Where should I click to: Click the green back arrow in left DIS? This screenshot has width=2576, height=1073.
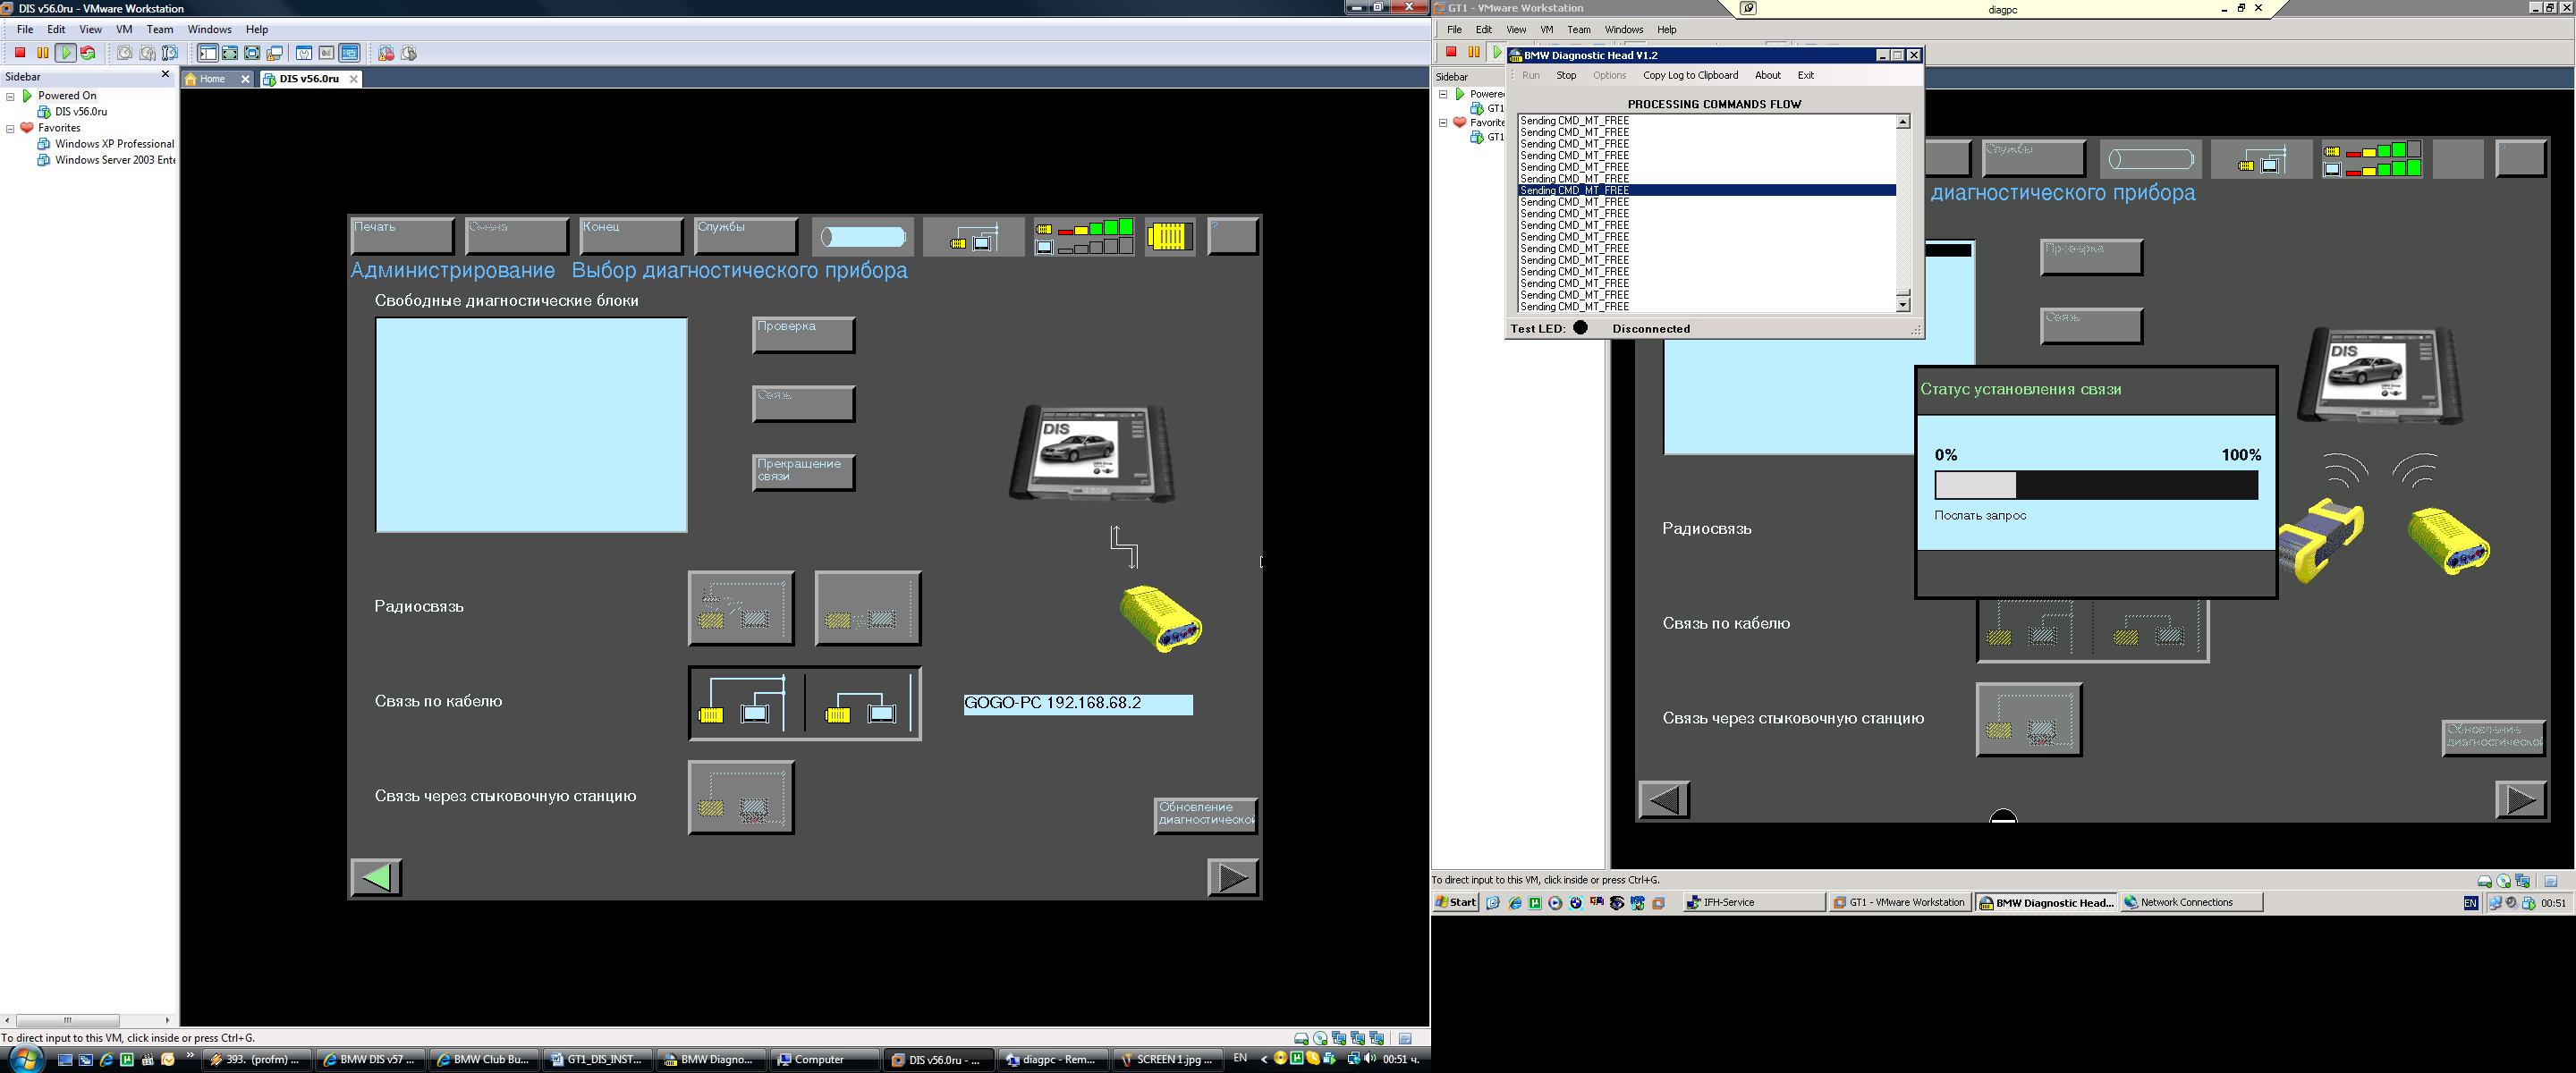tap(376, 877)
